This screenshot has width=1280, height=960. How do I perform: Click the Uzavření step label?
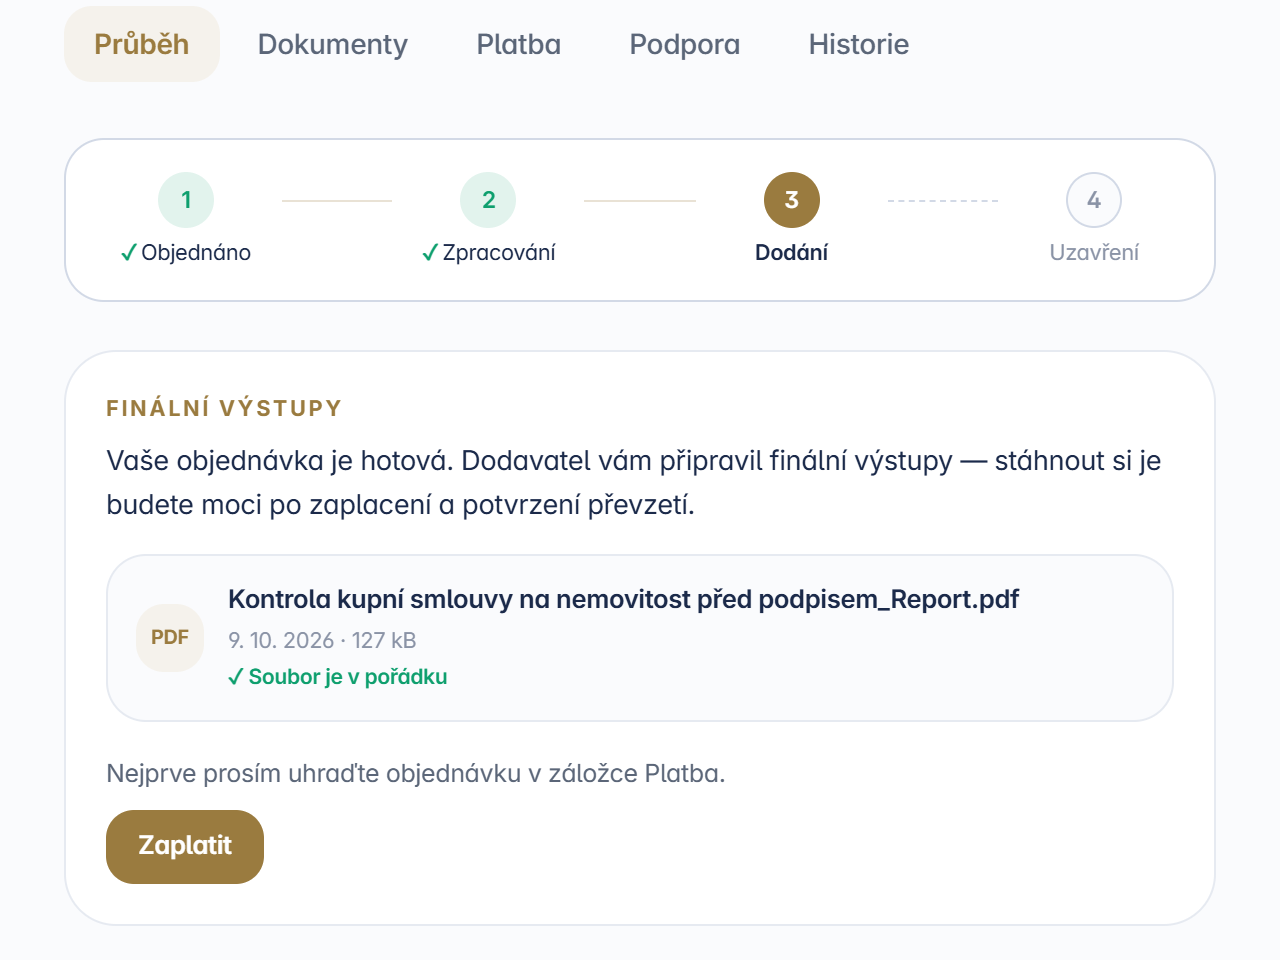coord(1094,253)
